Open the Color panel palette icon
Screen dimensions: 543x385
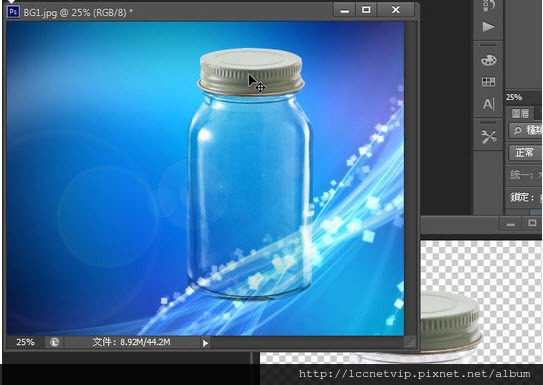point(488,60)
